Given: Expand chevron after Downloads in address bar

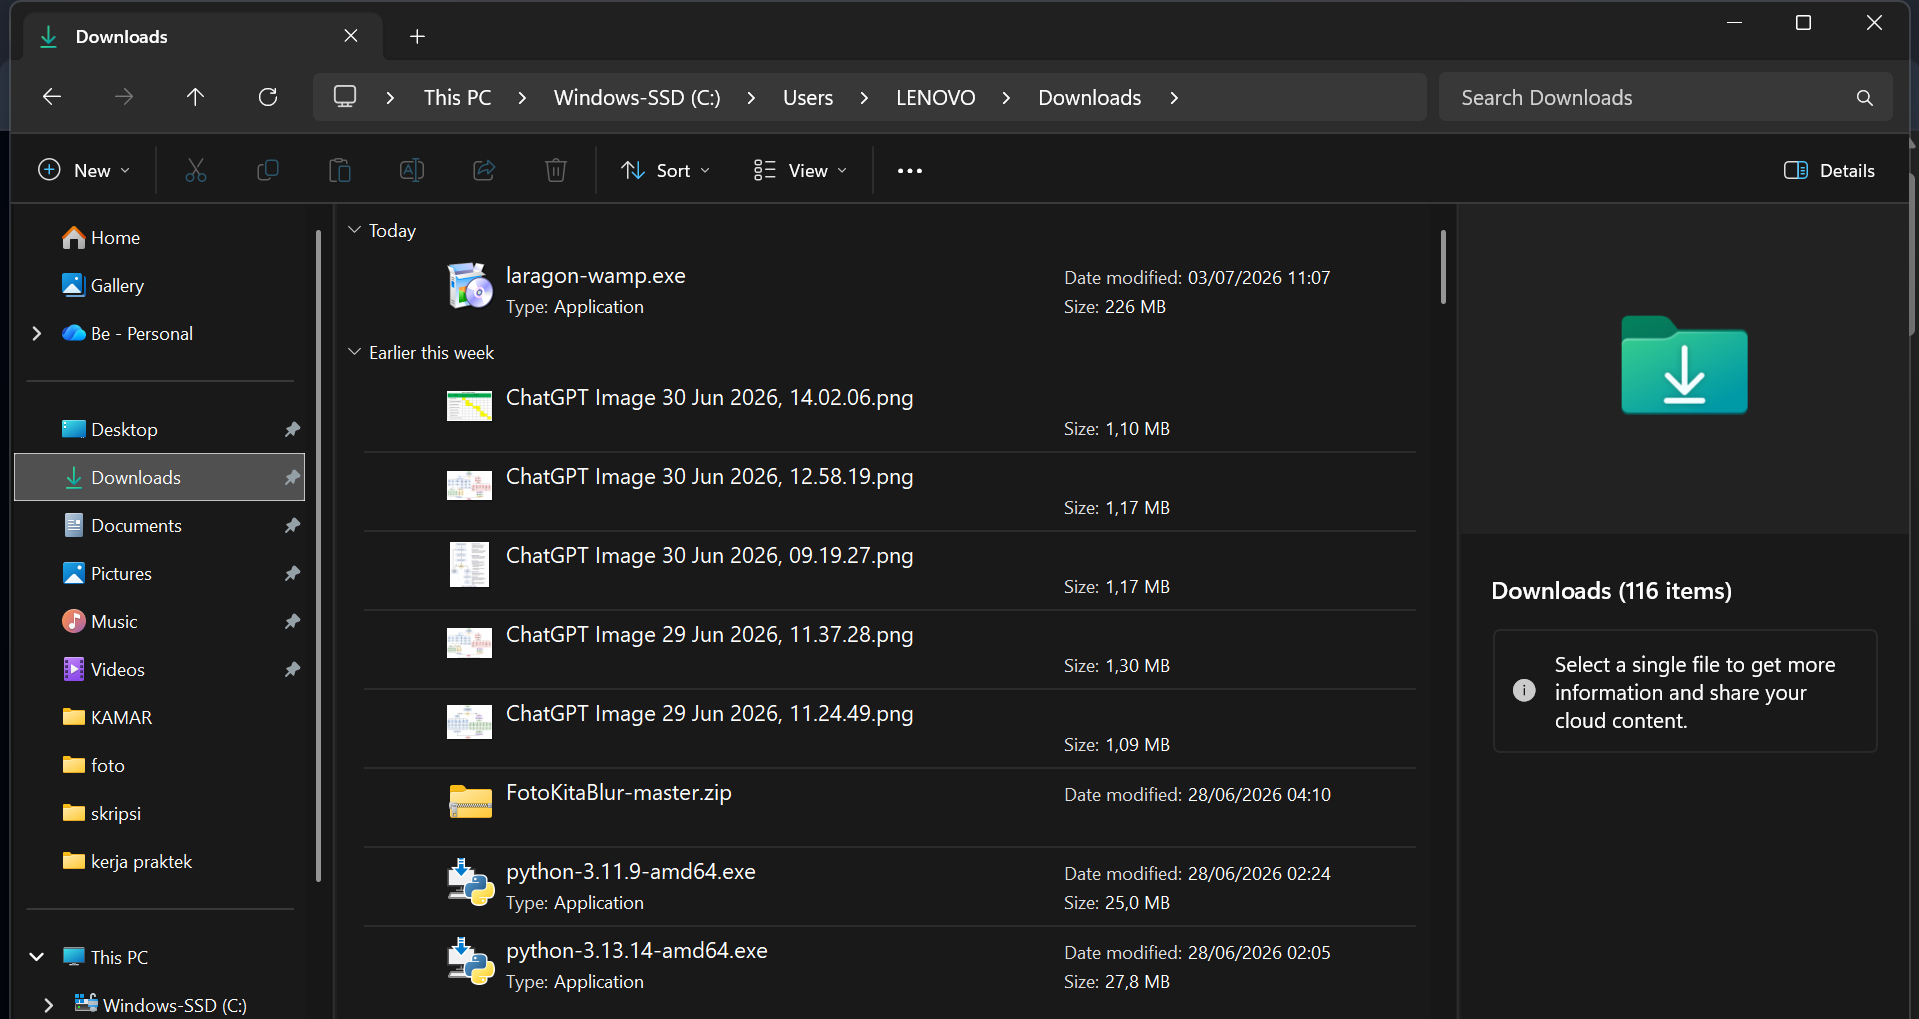Looking at the screenshot, I should [1174, 98].
